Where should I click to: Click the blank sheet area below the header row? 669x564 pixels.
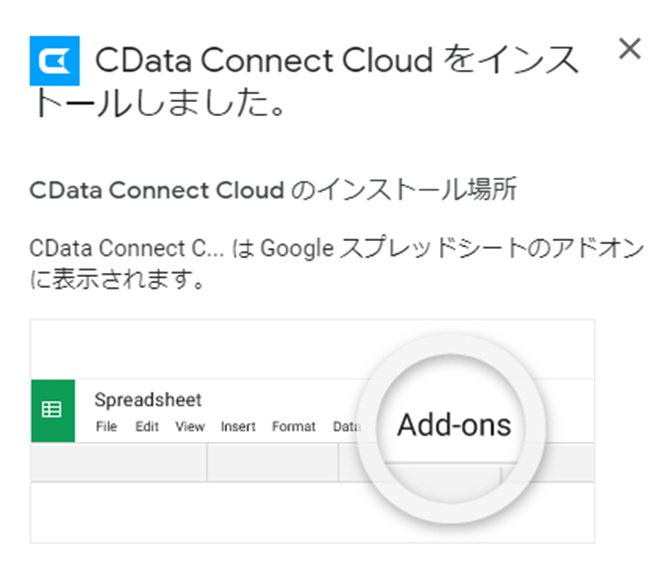192,512
